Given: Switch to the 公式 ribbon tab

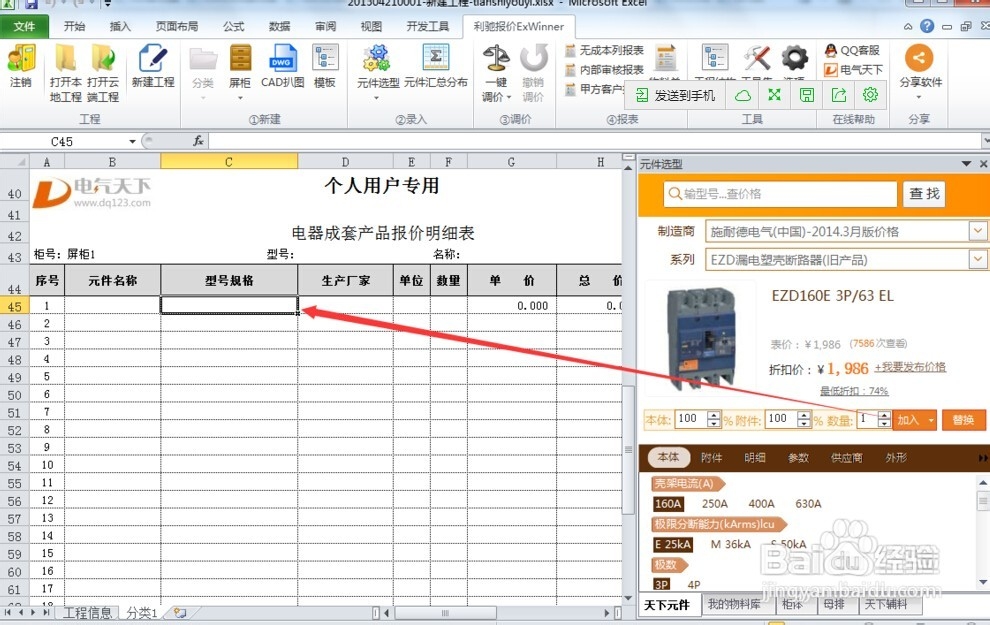Looking at the screenshot, I should tap(234, 26).
